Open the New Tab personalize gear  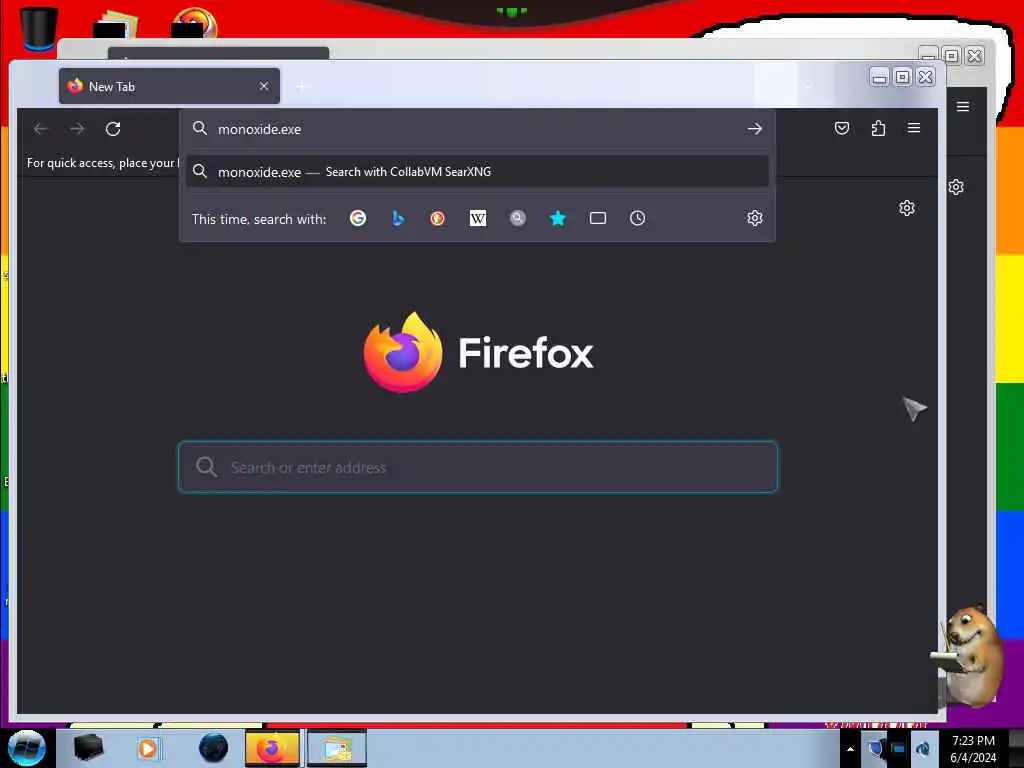tap(906, 208)
